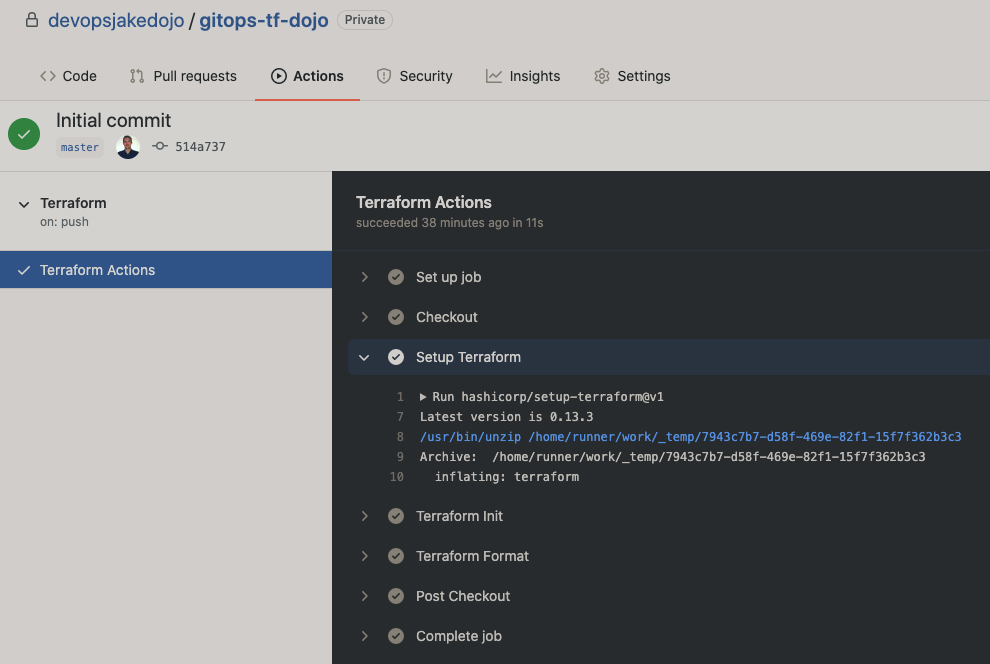Click the Complete job step title

pyautogui.click(x=459, y=636)
